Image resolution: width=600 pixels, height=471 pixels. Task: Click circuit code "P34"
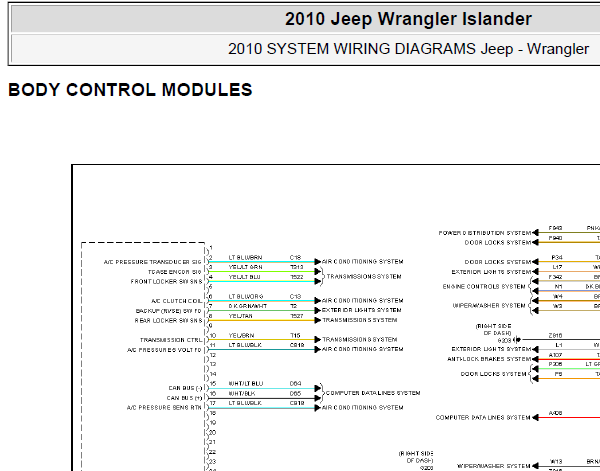click(557, 258)
